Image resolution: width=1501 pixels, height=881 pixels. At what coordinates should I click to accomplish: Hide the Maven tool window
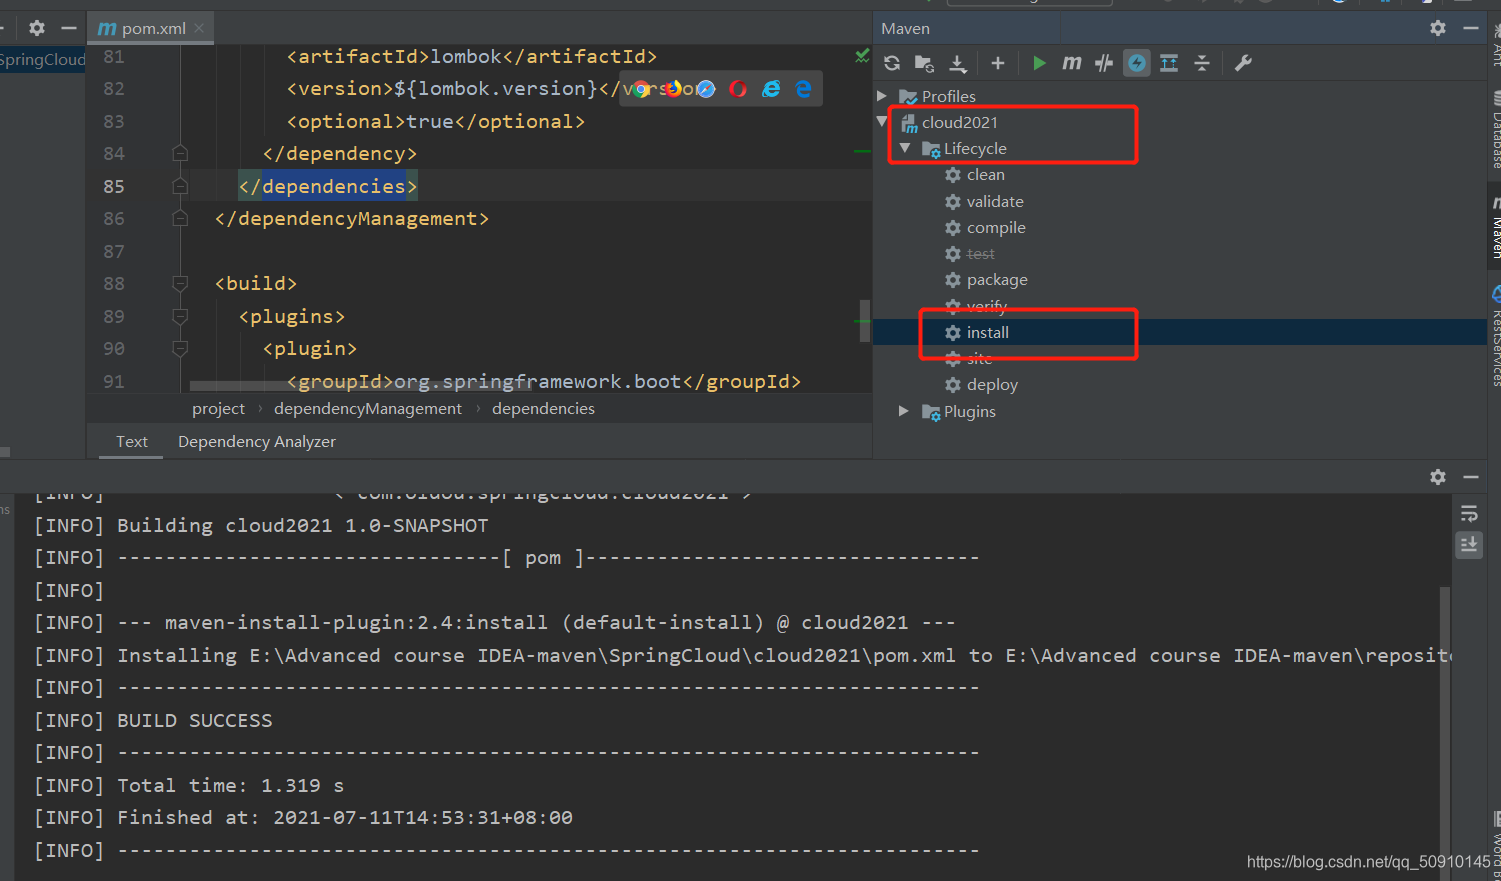coord(1471,28)
